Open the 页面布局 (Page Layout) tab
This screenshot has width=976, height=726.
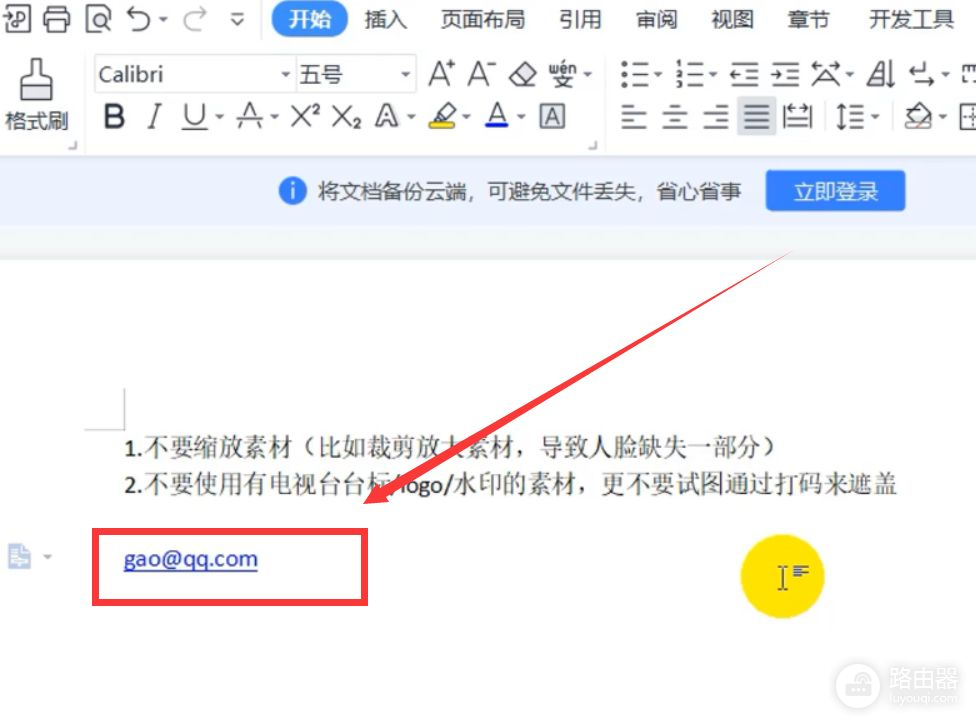[482, 19]
